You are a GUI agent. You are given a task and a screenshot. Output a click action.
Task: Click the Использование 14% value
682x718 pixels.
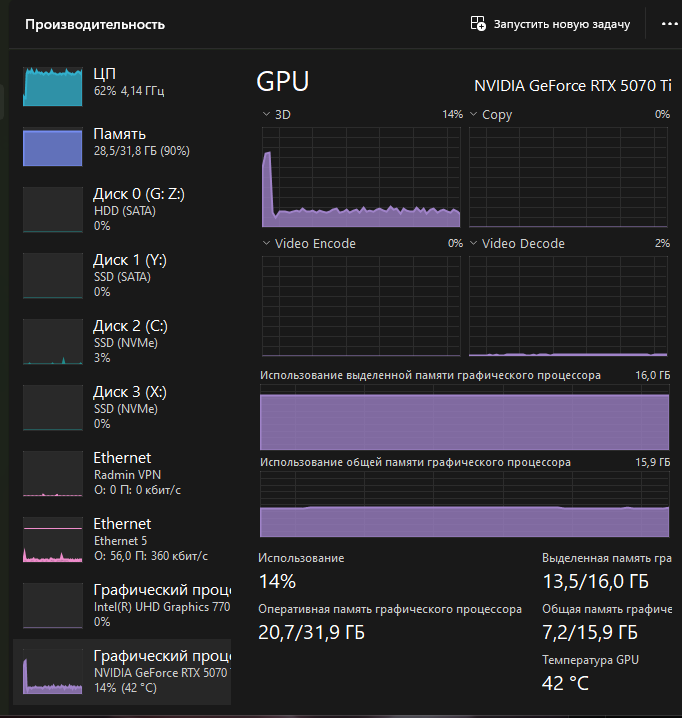(x=277, y=582)
